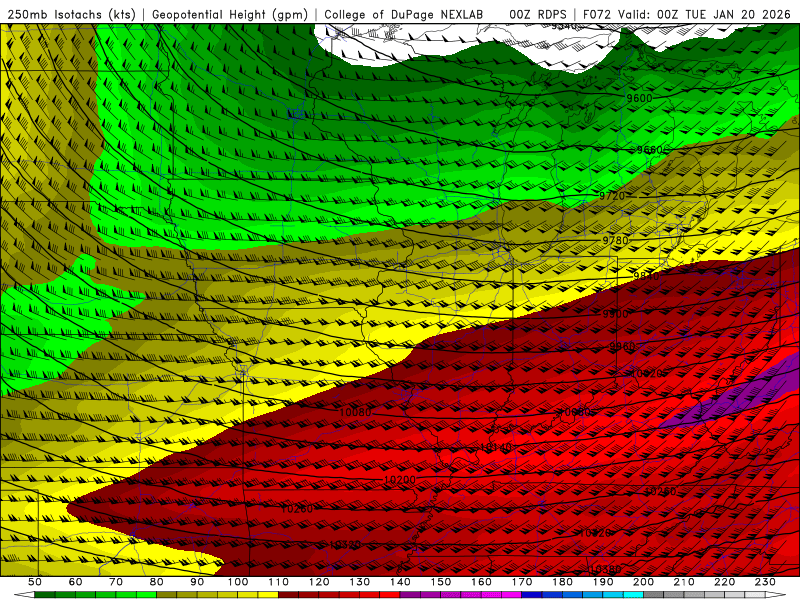Image resolution: width=800 pixels, height=600 pixels.
Task: Click the bright yellow swatch in the color bar
Action: (268, 595)
